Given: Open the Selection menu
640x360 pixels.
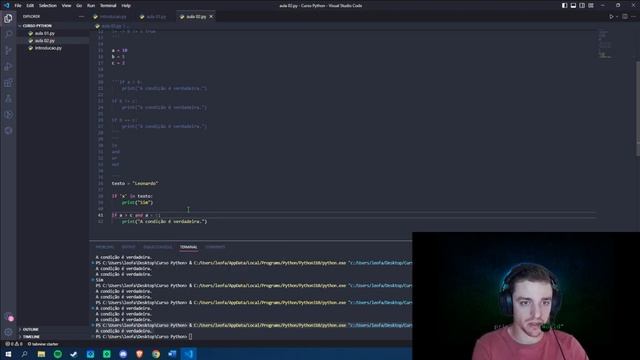Looking at the screenshot, I should coord(48,6).
